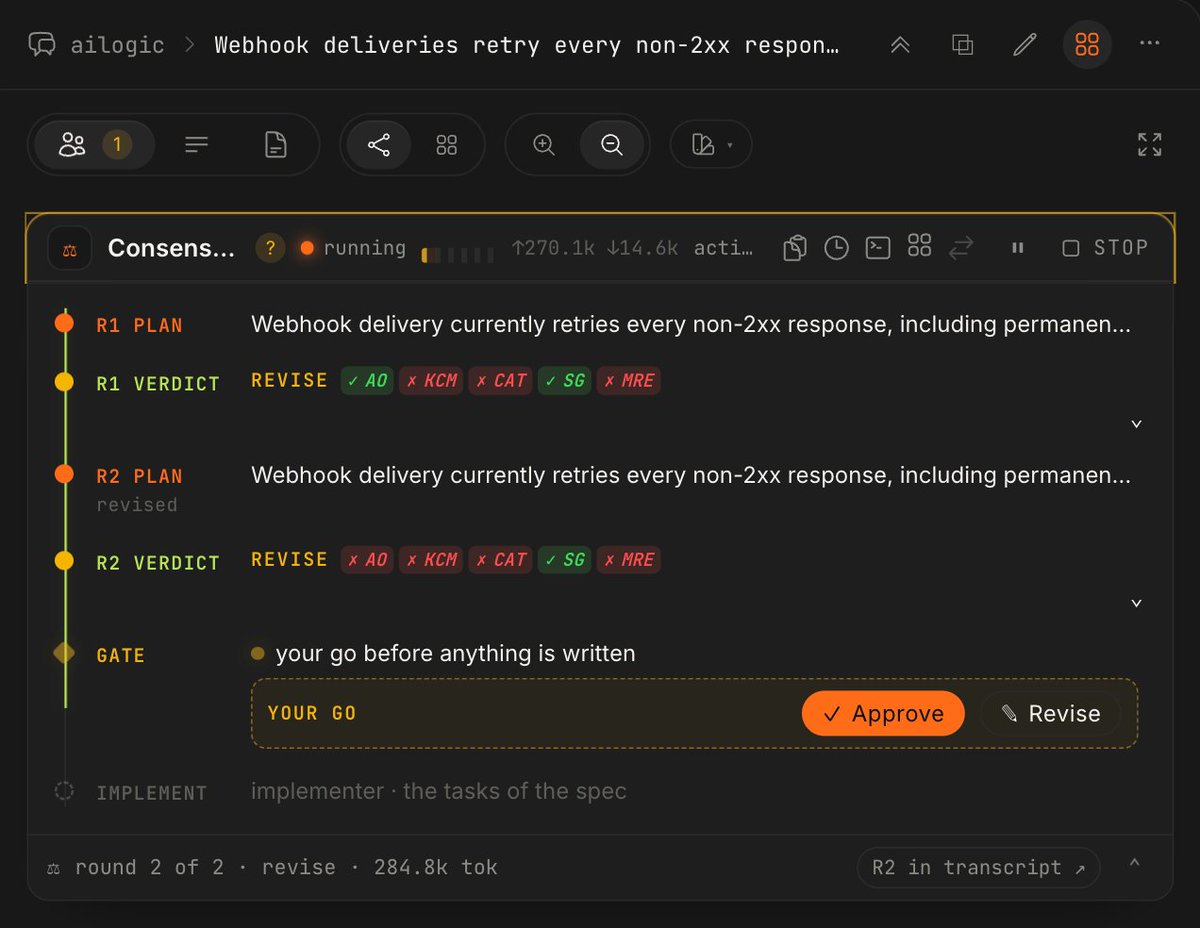The width and height of the screenshot is (1200, 928).
Task: Open the terminal console icon
Action: [x=878, y=247]
